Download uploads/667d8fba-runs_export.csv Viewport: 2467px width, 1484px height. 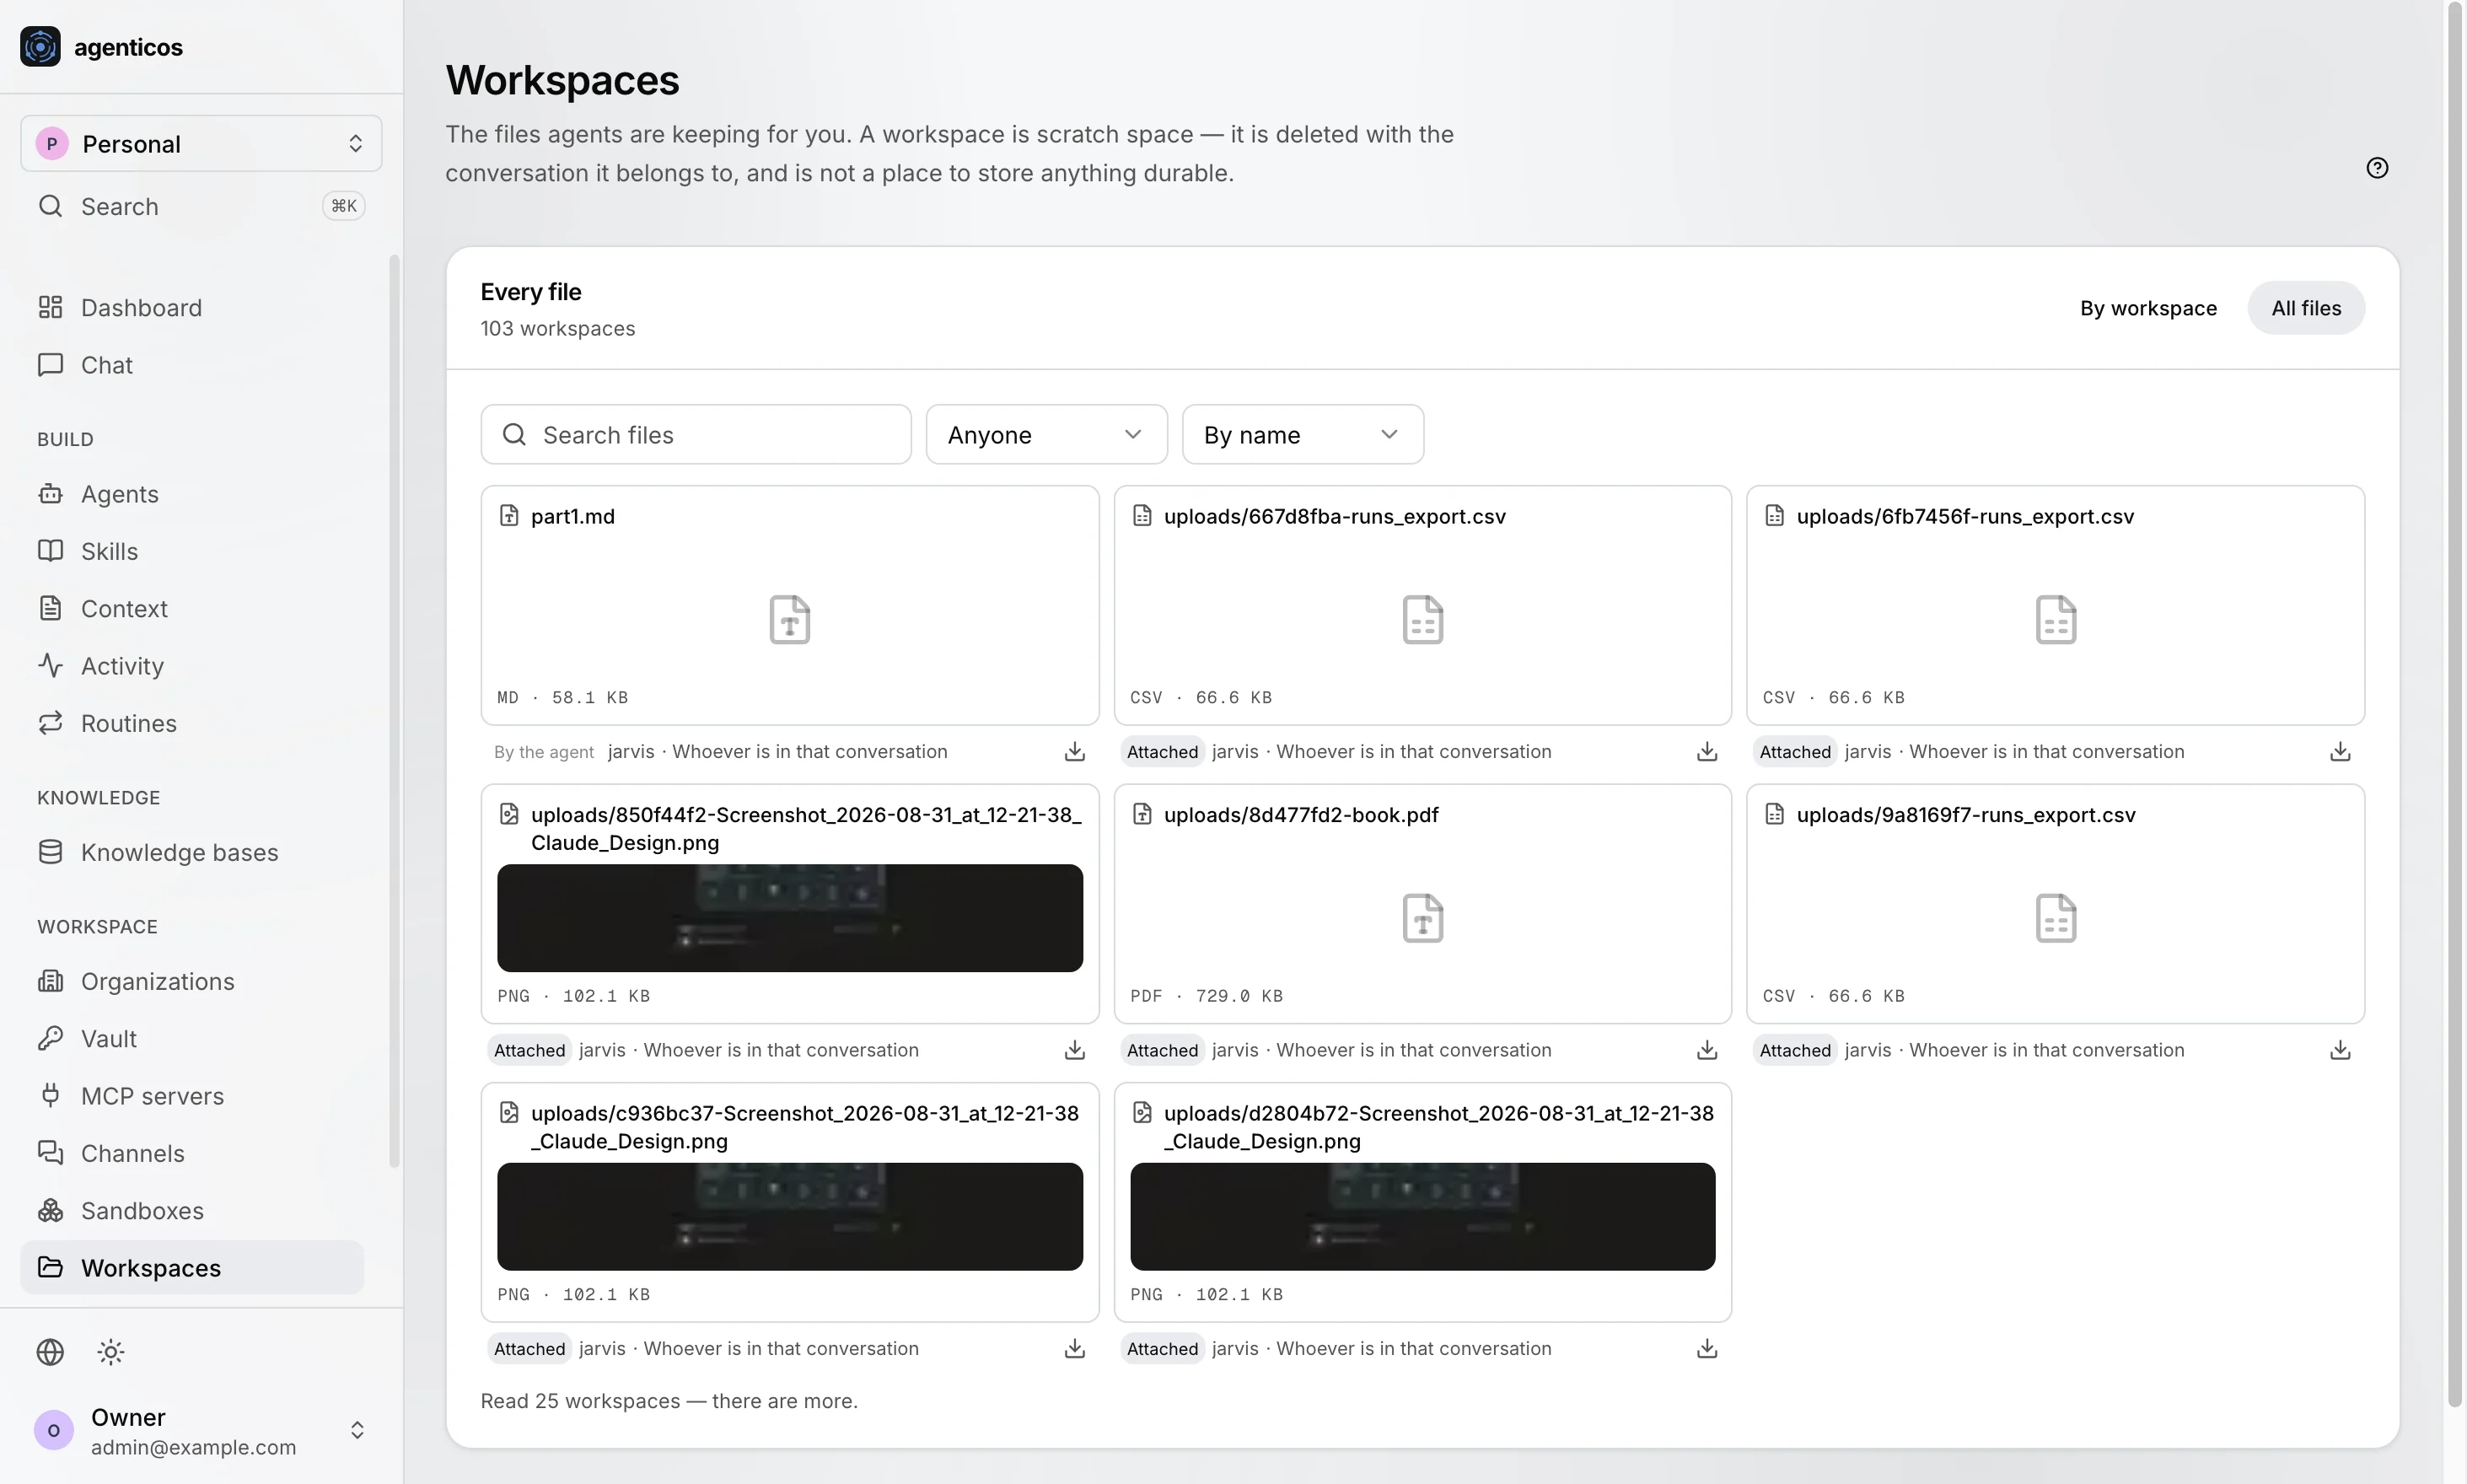(x=1707, y=751)
